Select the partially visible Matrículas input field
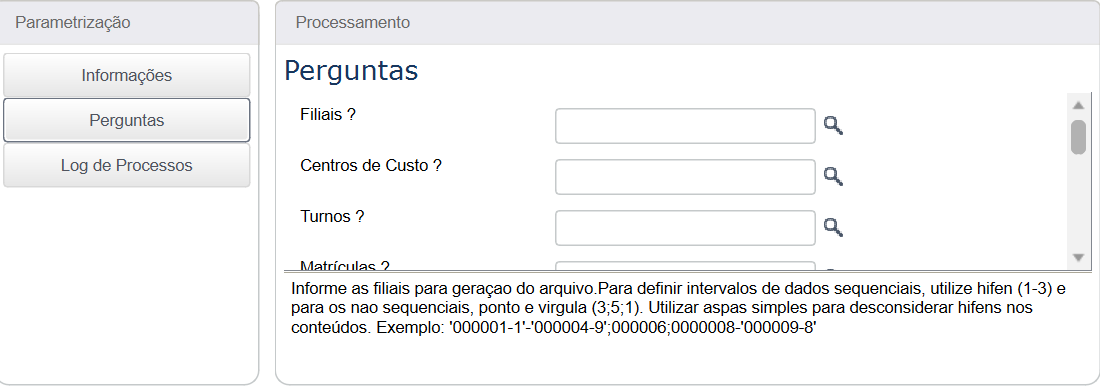This screenshot has width=1100, height=388. point(685,265)
